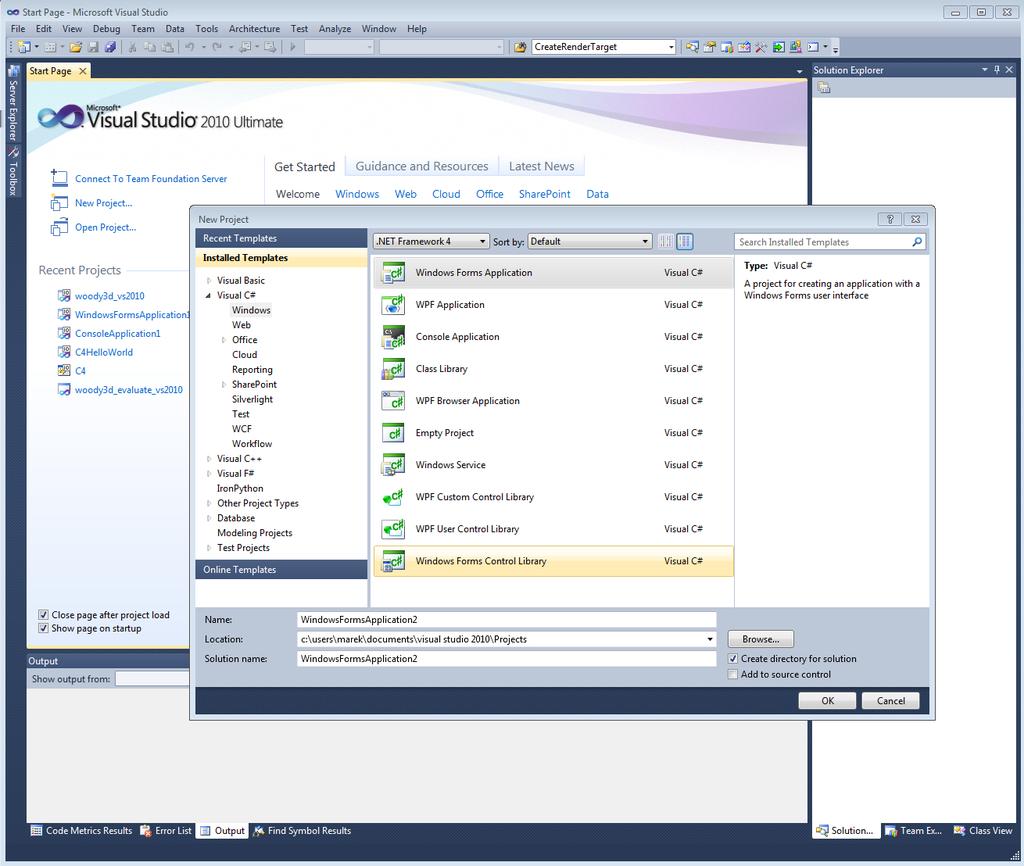Screen dimensions: 1024x866
Task: Open the Error List tab
Action: pyautogui.click(x=167, y=831)
